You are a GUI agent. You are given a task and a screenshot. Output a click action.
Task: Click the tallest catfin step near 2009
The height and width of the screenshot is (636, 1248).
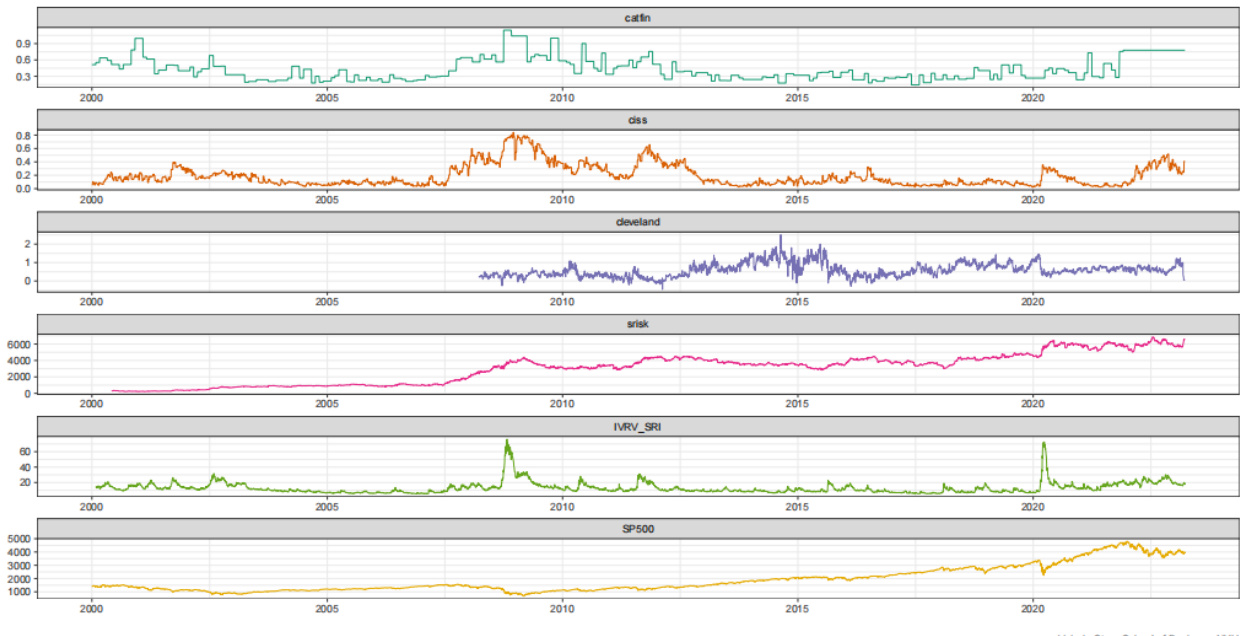point(509,31)
